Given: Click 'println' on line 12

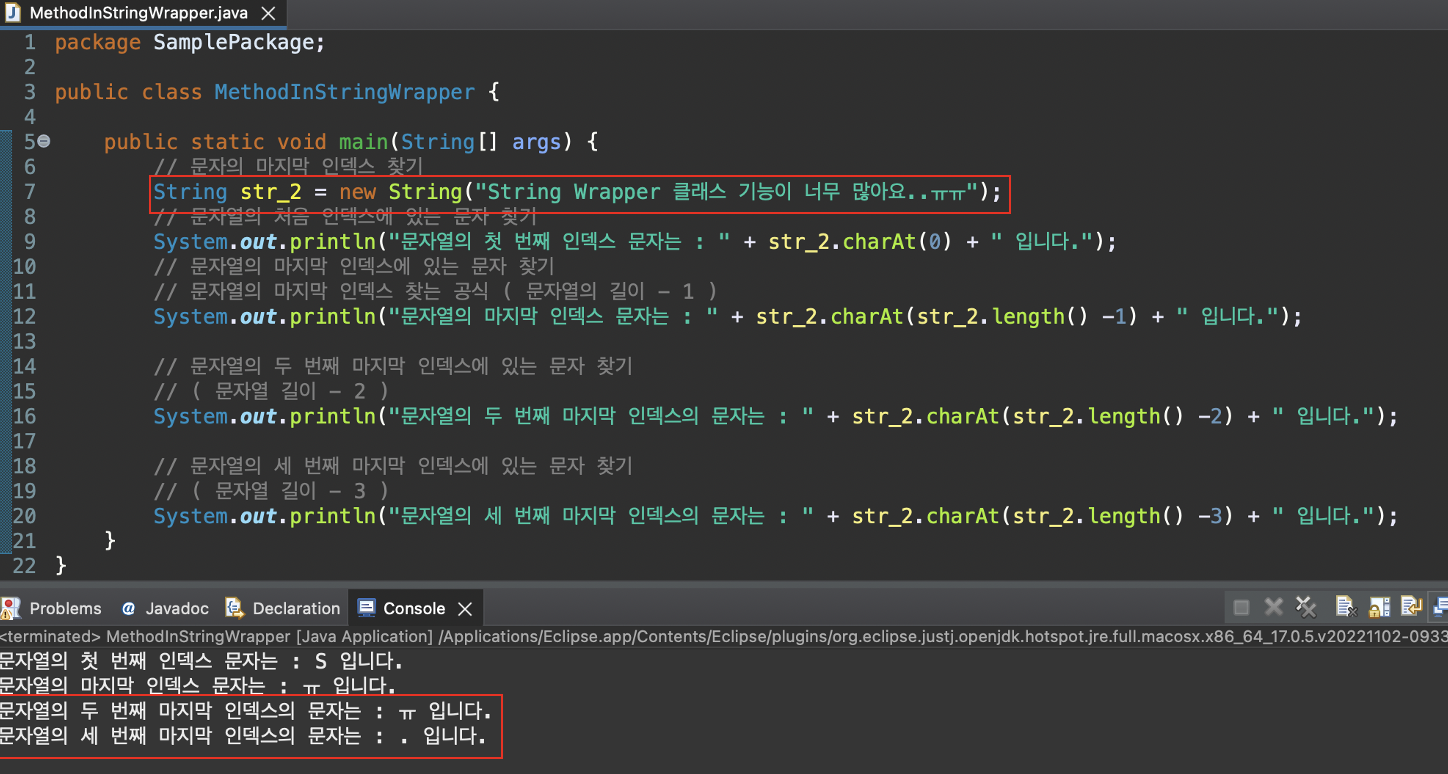Looking at the screenshot, I should click(x=332, y=317).
